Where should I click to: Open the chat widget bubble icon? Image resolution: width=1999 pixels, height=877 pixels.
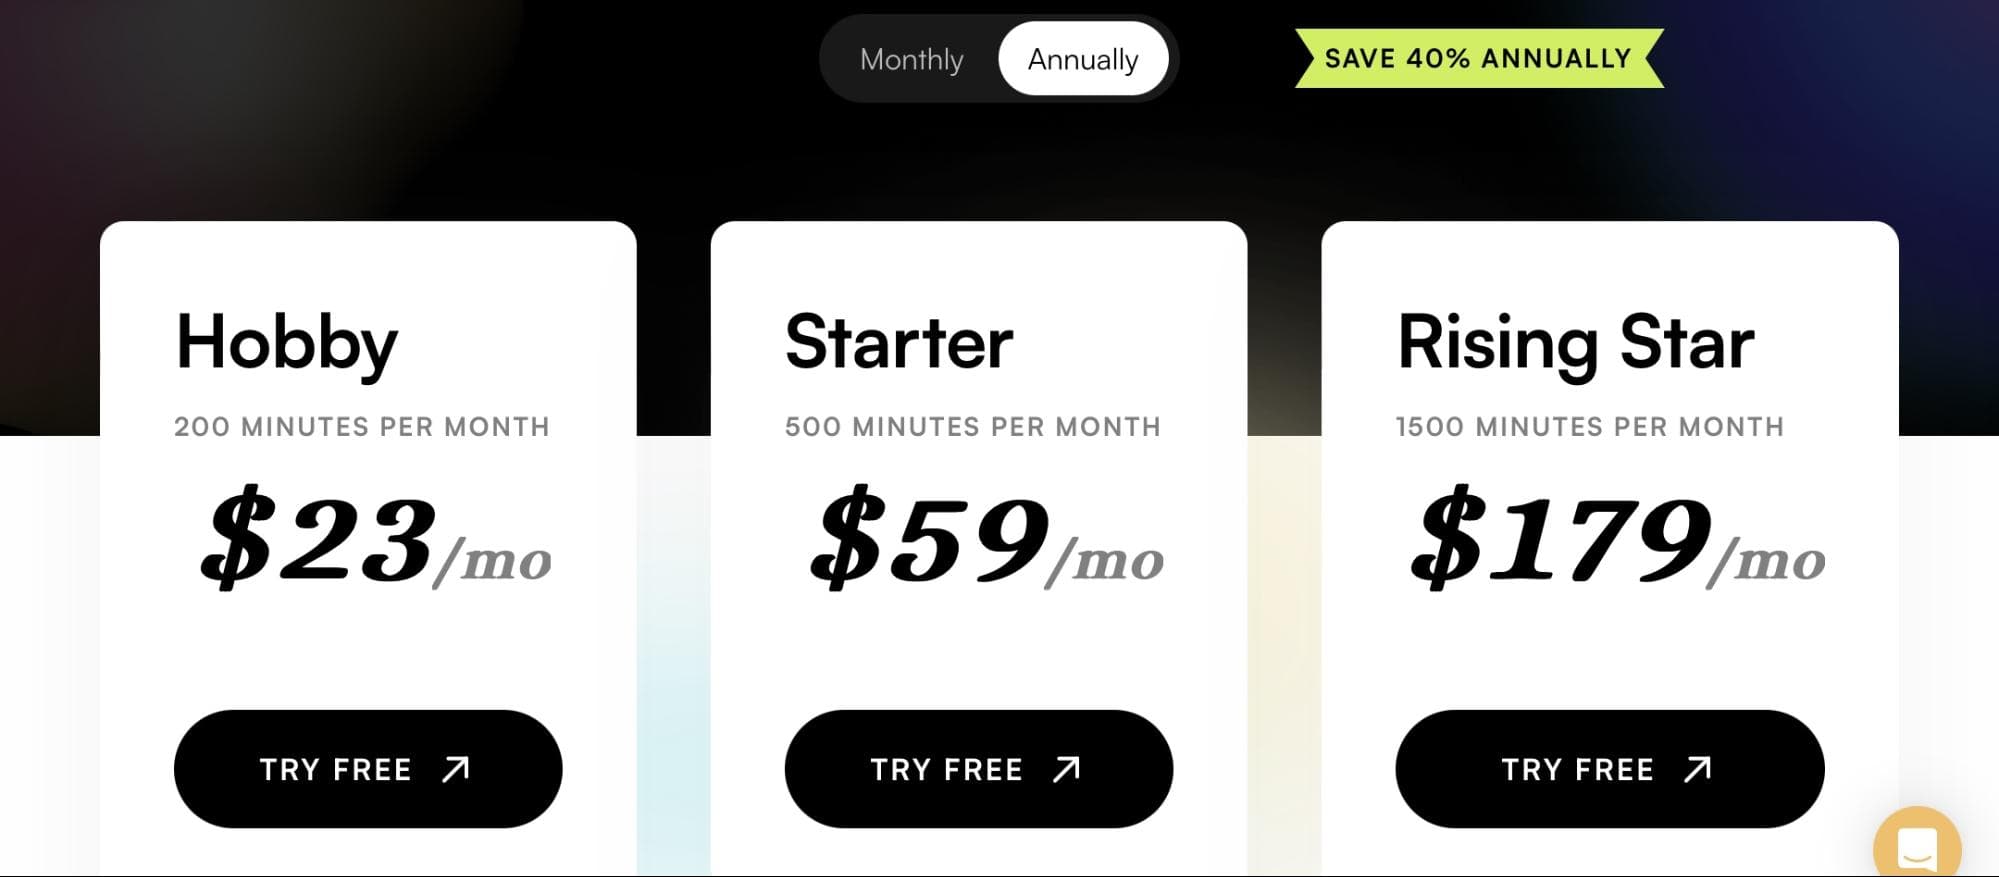coord(1917,846)
